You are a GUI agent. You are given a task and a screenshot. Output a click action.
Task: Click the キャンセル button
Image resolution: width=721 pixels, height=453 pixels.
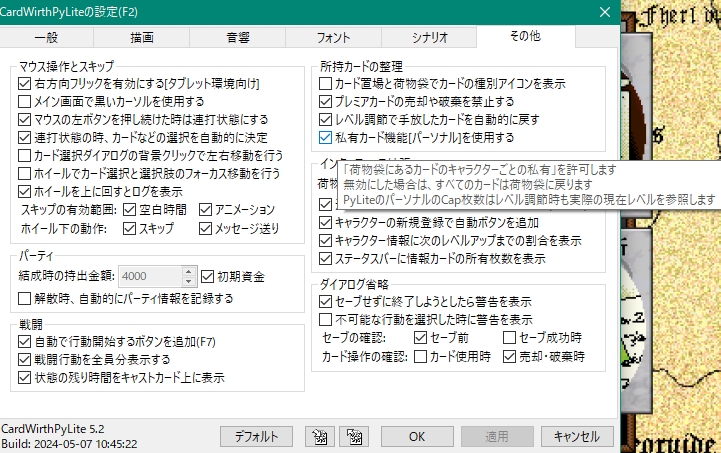pos(576,436)
